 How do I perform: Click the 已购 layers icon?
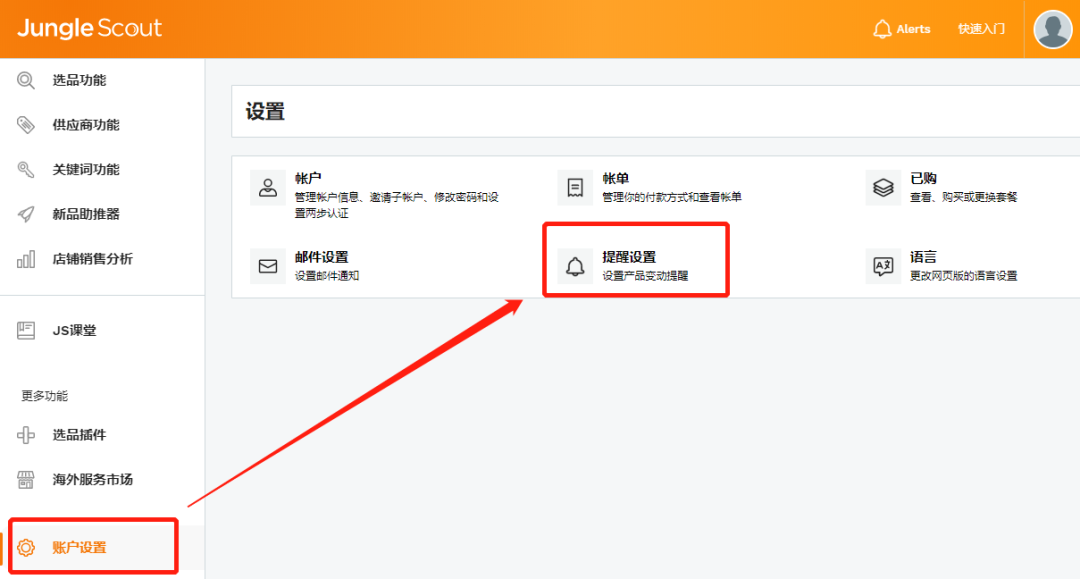pyautogui.click(x=883, y=187)
